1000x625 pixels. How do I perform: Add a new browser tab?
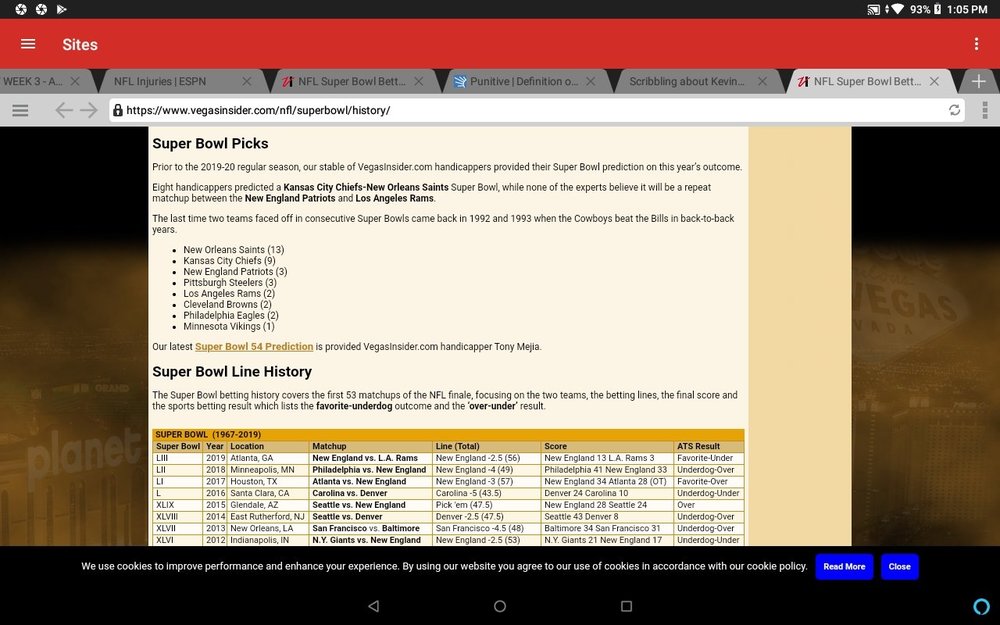(978, 82)
